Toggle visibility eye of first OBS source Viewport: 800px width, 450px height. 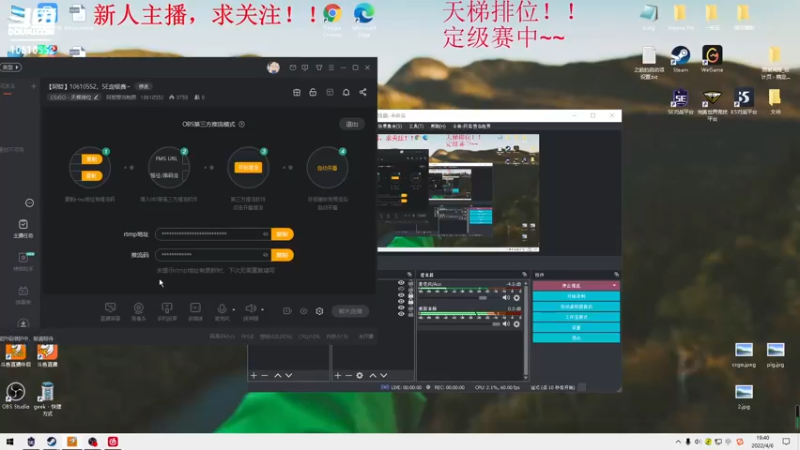click(401, 283)
